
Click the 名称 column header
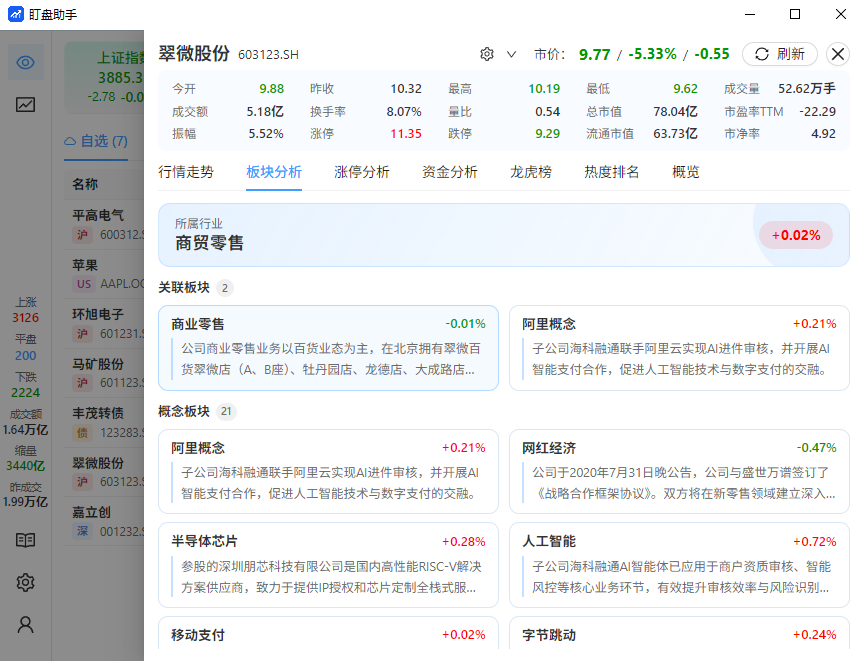[85, 184]
